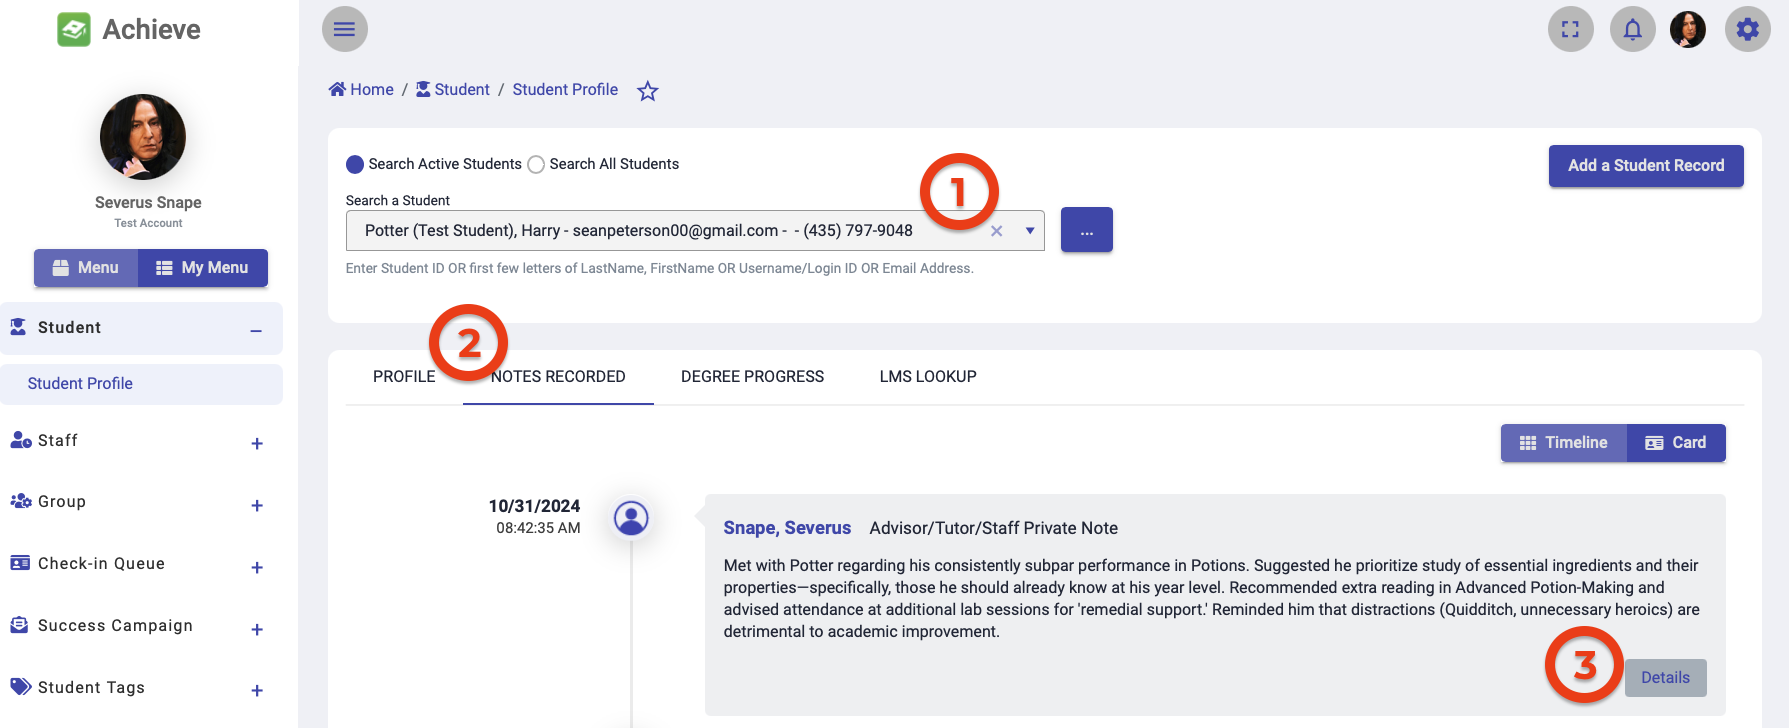Screen dimensions: 1789x728
Task: Expand the Staff sidebar section
Action: (257, 443)
